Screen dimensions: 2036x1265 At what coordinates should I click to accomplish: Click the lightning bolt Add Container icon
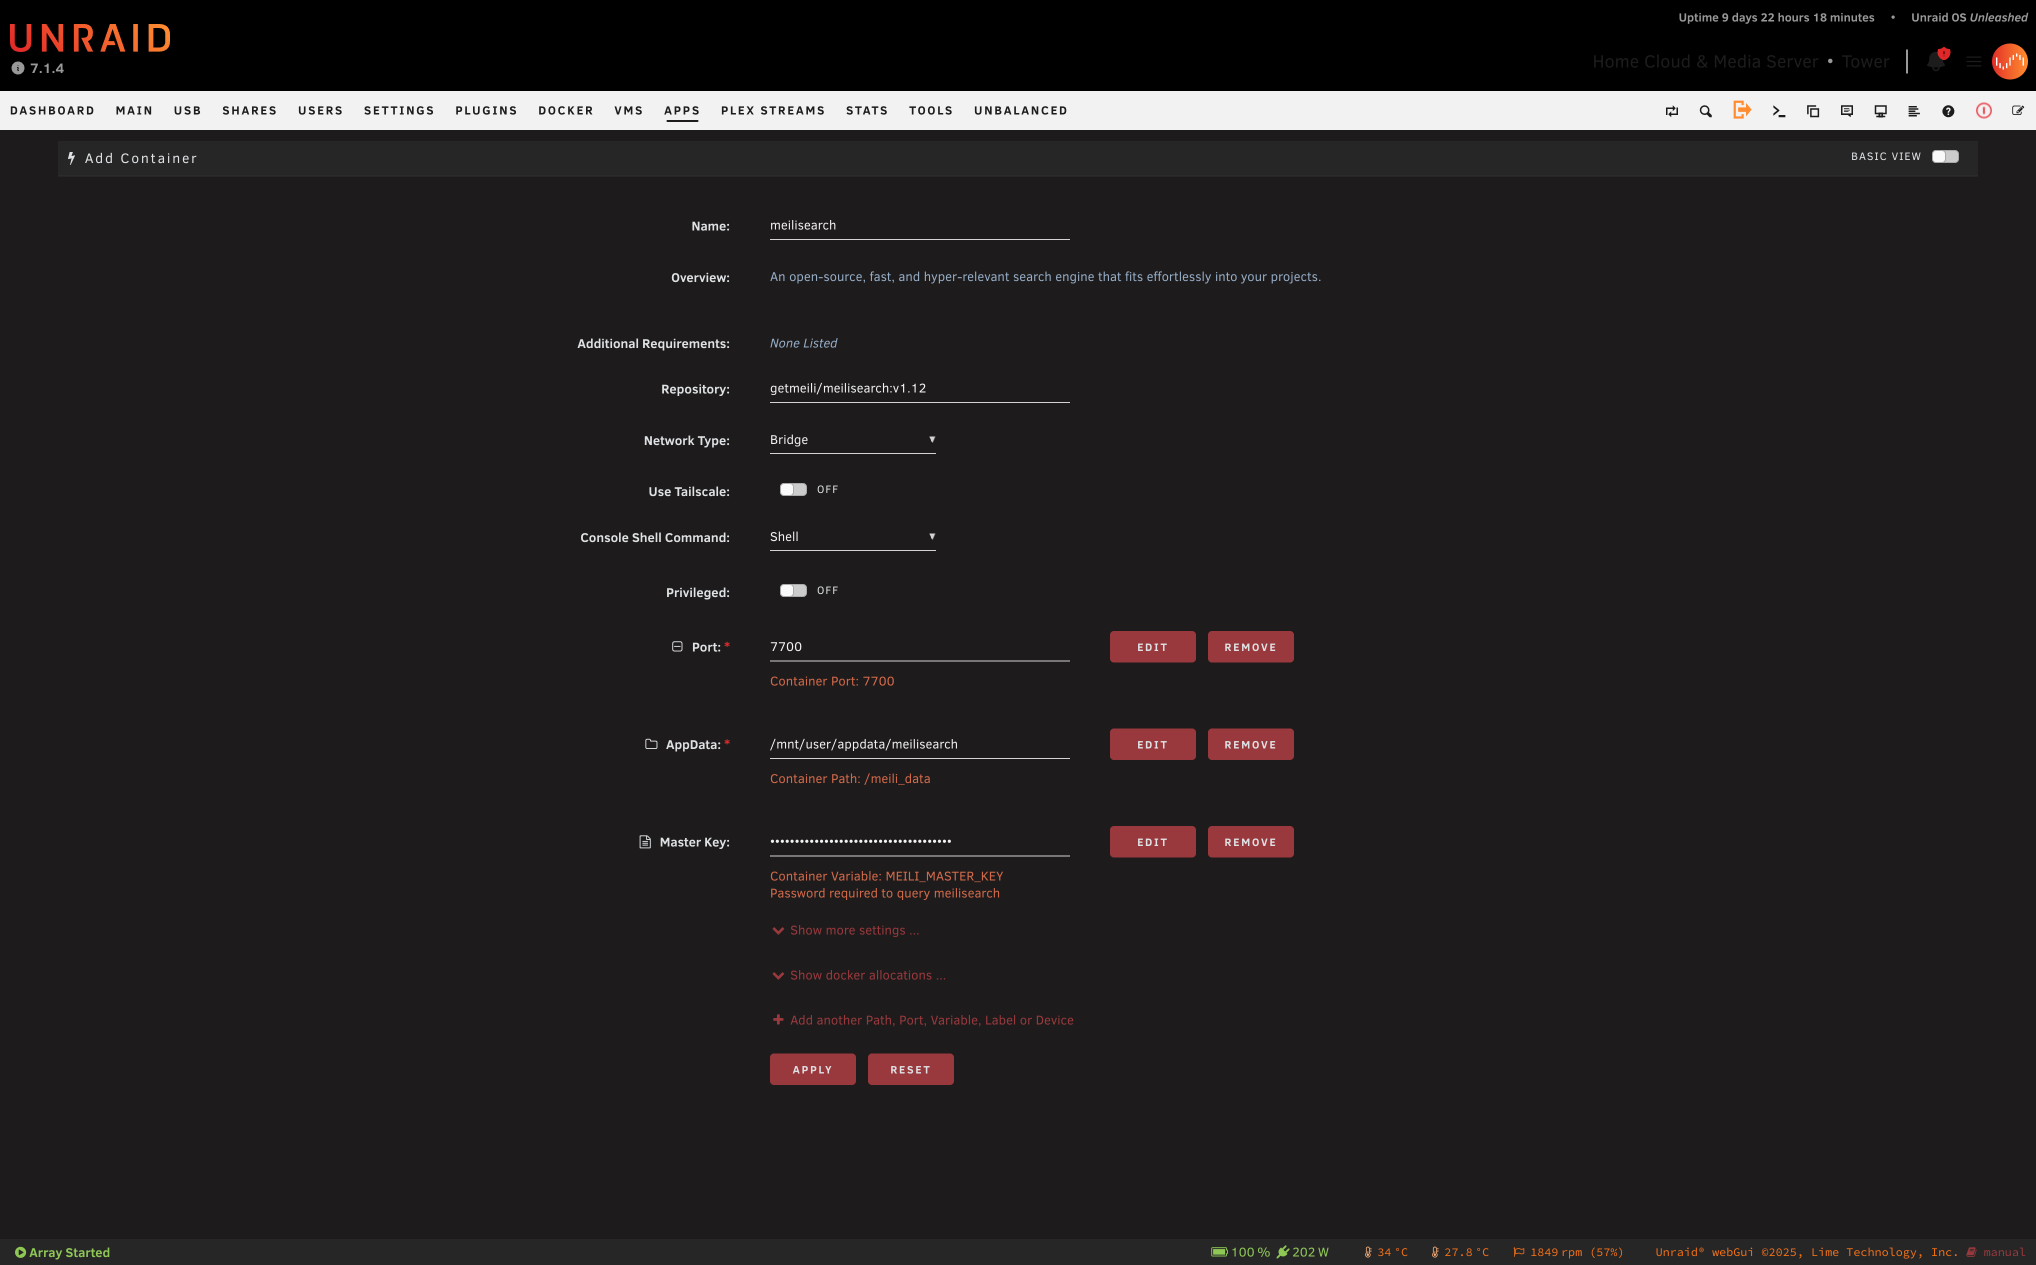pos(72,158)
